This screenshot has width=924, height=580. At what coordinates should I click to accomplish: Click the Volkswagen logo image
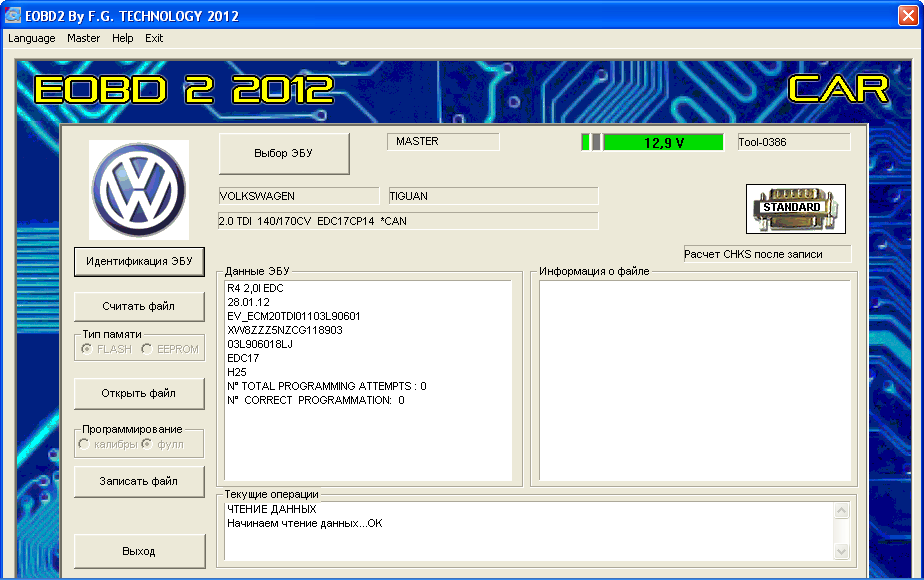click(139, 189)
